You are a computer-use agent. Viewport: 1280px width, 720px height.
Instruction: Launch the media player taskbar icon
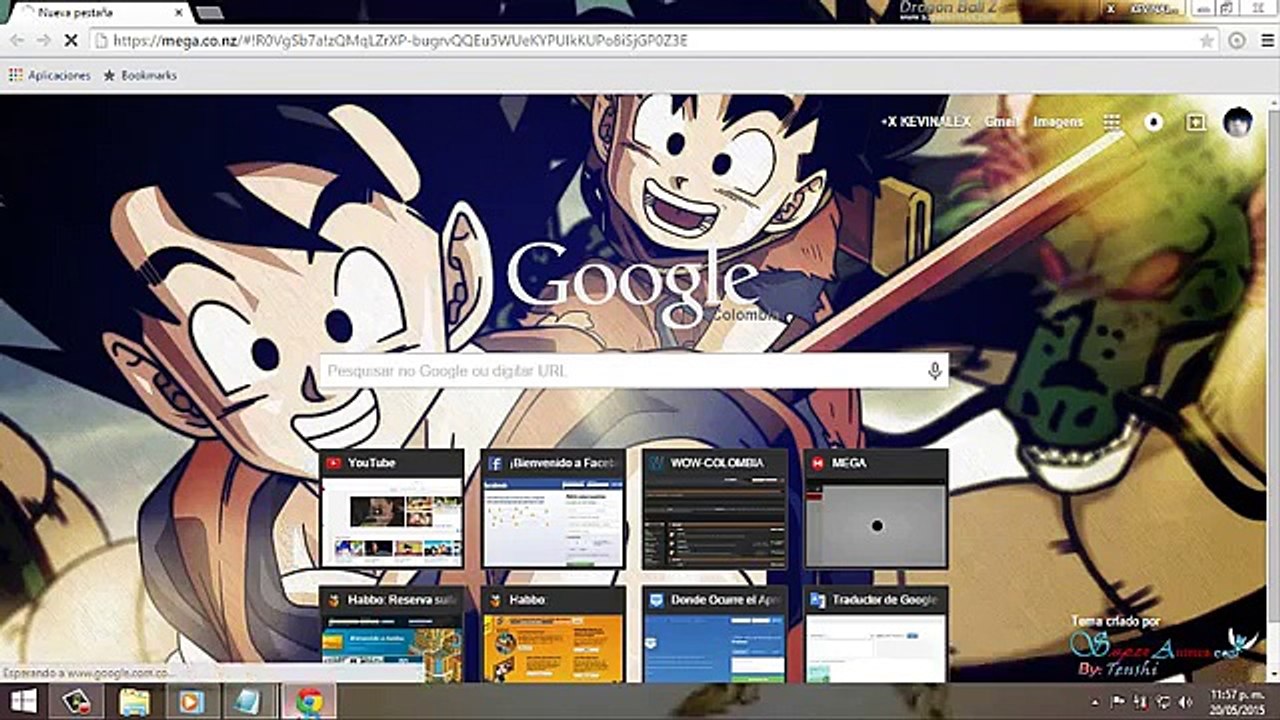(191, 702)
